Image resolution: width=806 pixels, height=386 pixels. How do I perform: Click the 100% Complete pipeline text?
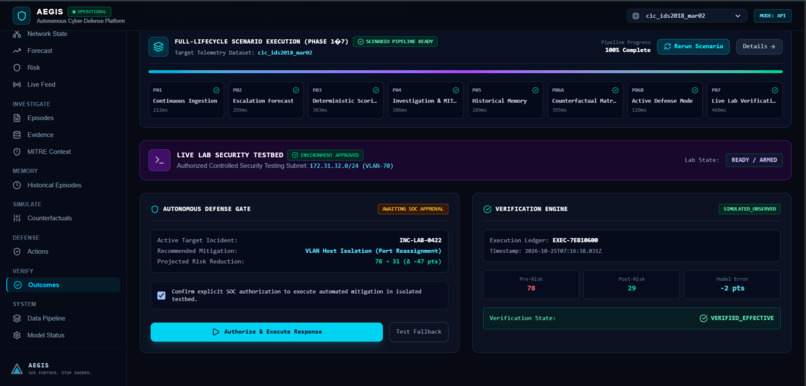click(628, 50)
